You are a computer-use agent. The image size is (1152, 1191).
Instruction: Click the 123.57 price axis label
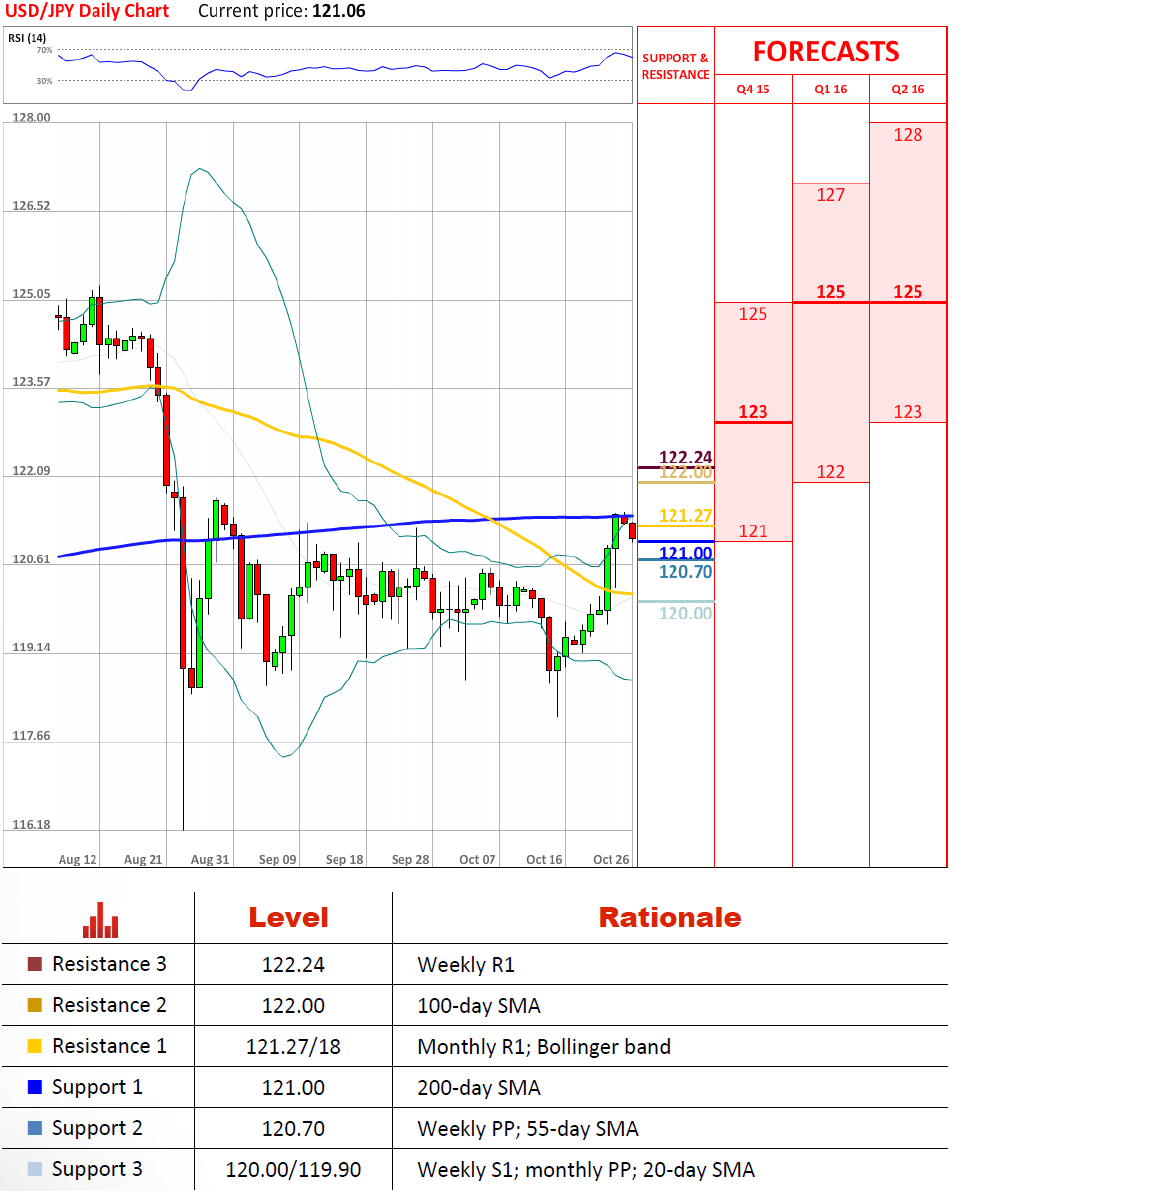pos(31,382)
